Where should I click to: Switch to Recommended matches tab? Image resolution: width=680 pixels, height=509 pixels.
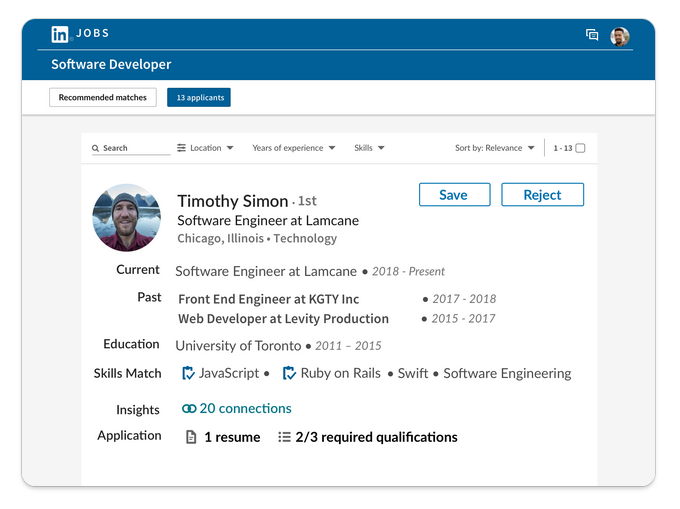103,98
